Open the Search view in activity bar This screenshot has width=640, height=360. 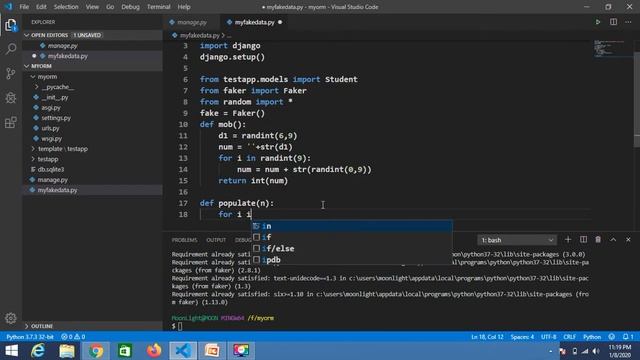[x=11, y=49]
